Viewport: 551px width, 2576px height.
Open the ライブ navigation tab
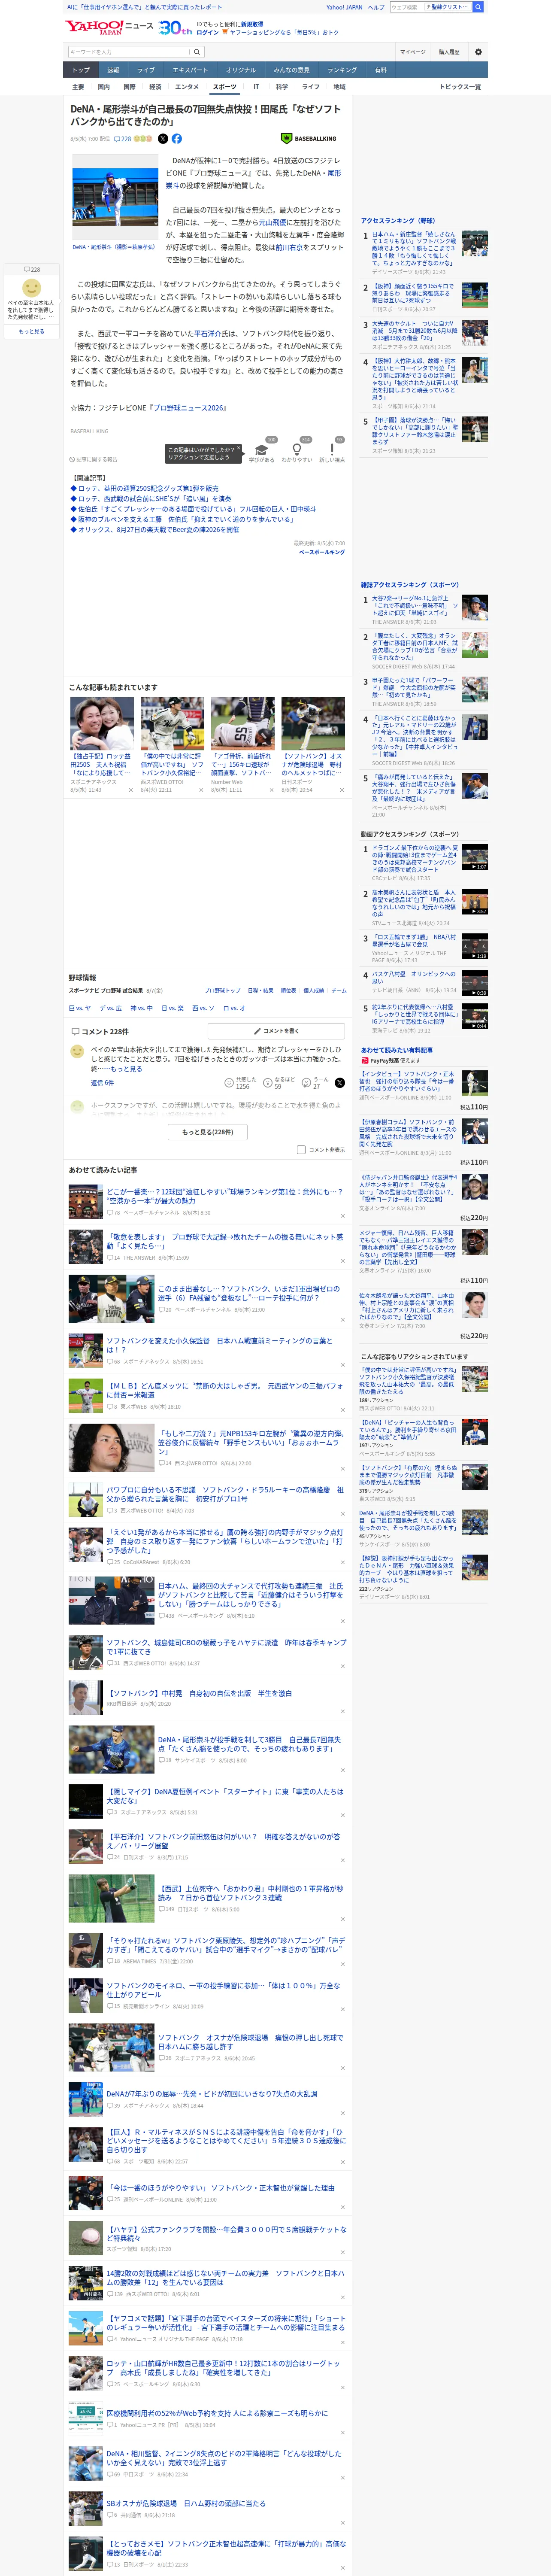point(146,70)
